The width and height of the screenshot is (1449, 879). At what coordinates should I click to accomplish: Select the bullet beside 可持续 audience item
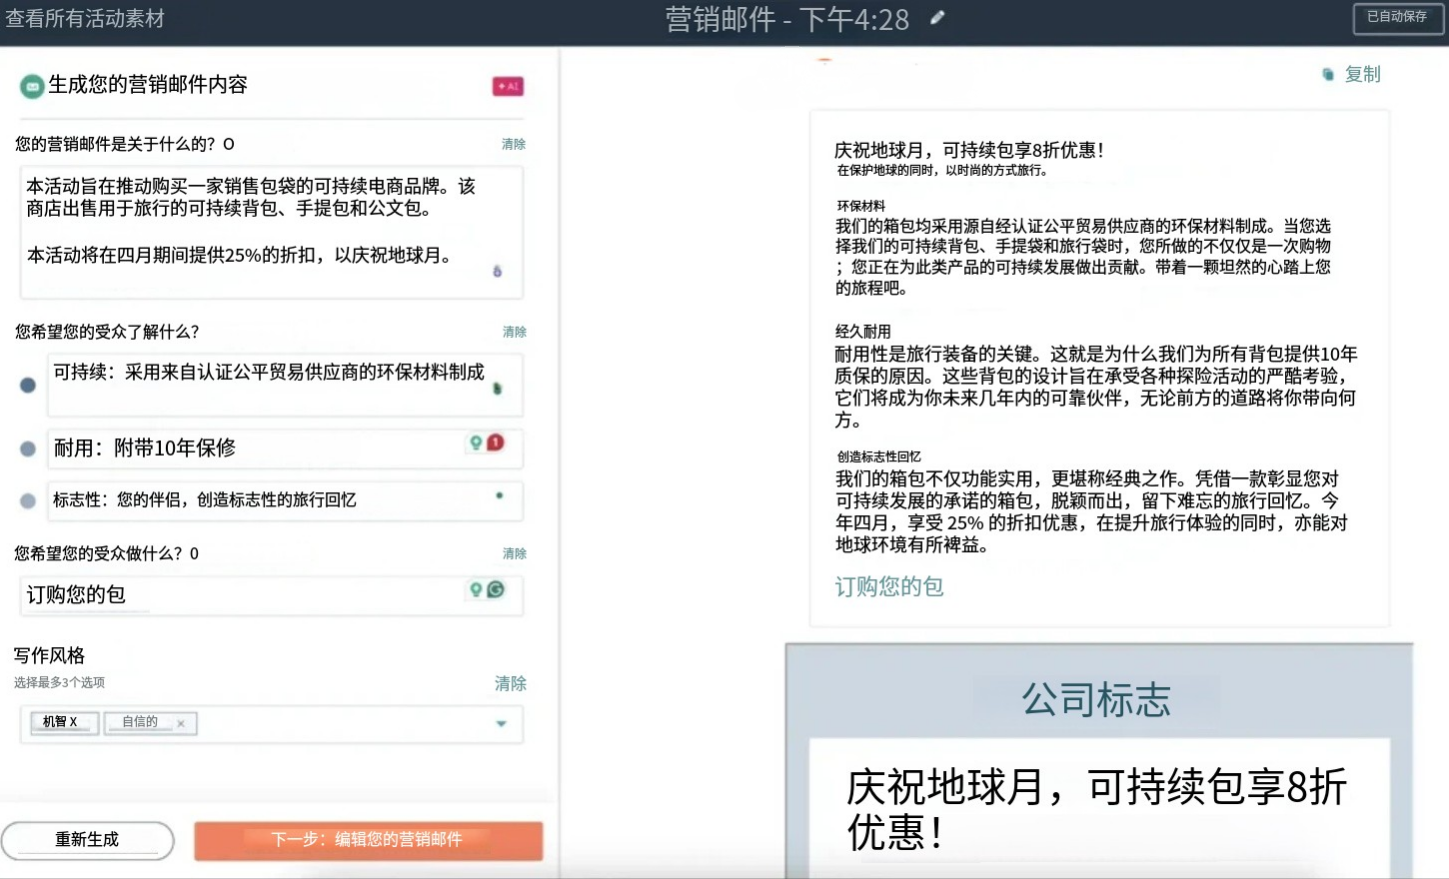pos(28,384)
